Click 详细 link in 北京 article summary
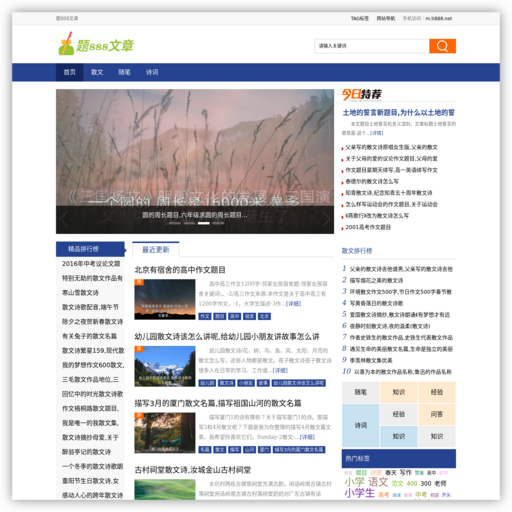The image size is (512, 512). (x=293, y=304)
